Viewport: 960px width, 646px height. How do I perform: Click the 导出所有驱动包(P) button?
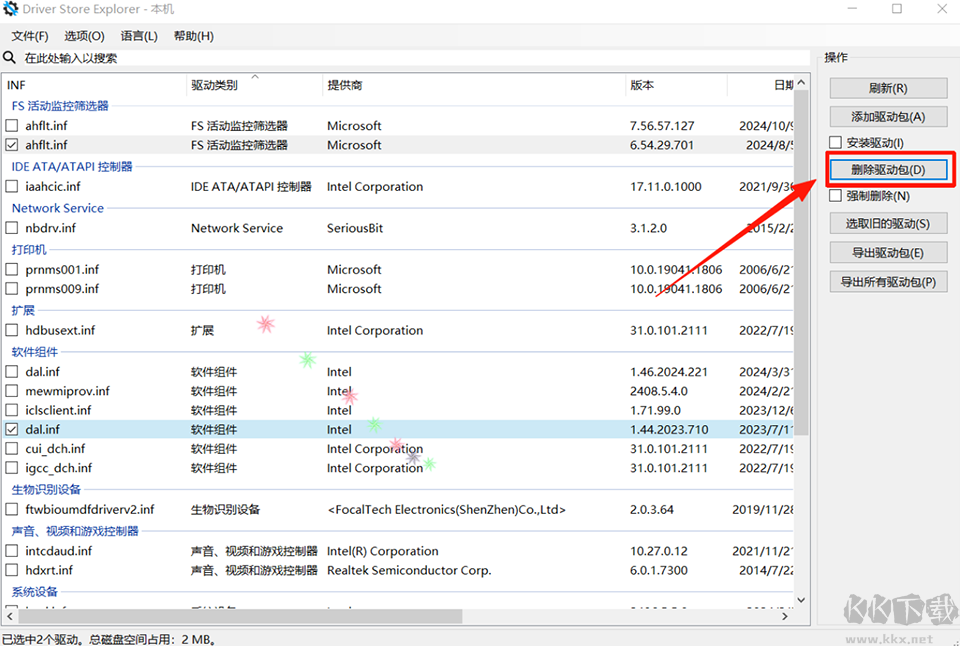[888, 282]
